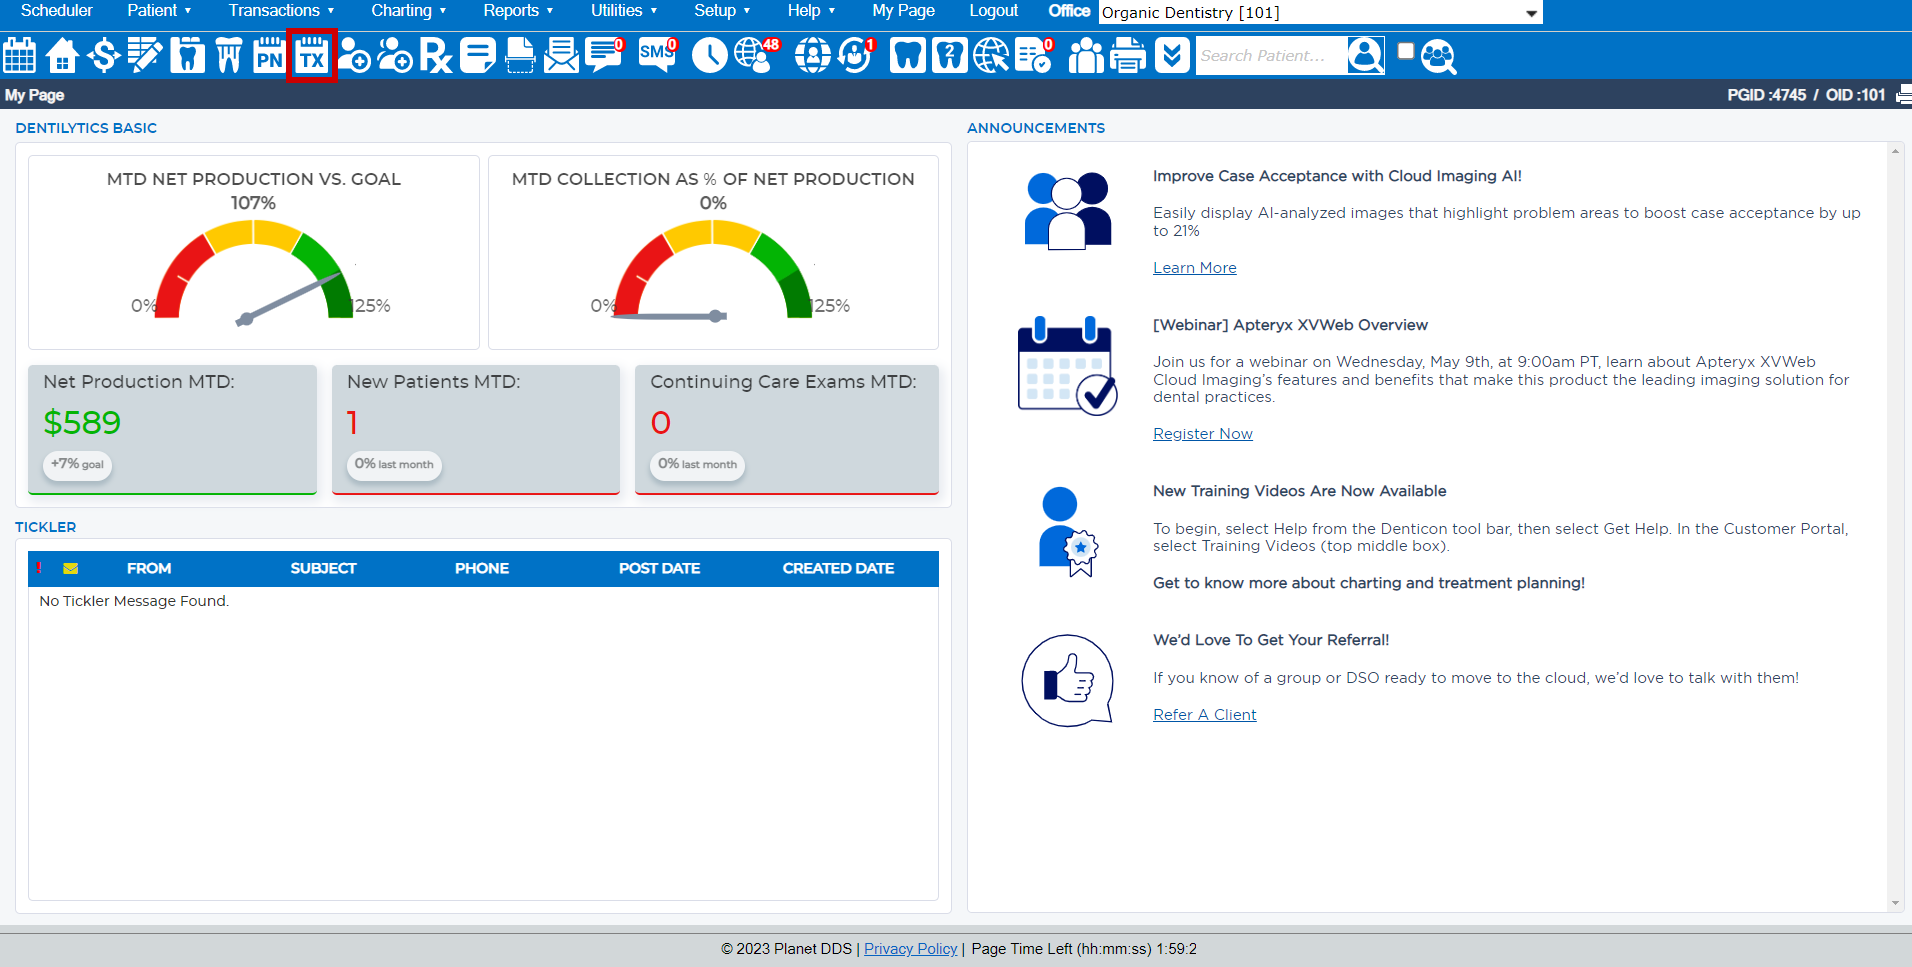Open the Transactions dropdown menu
Viewport: 1912px width, 967px height.
pos(281,11)
